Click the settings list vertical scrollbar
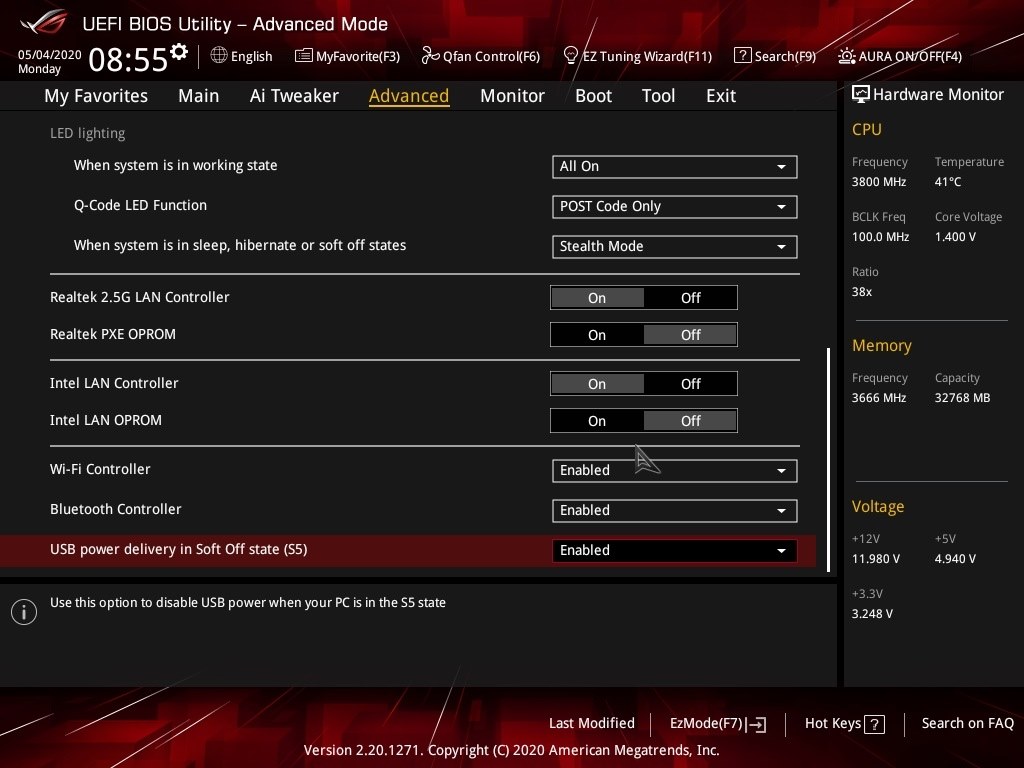The image size is (1024, 768). (828, 460)
